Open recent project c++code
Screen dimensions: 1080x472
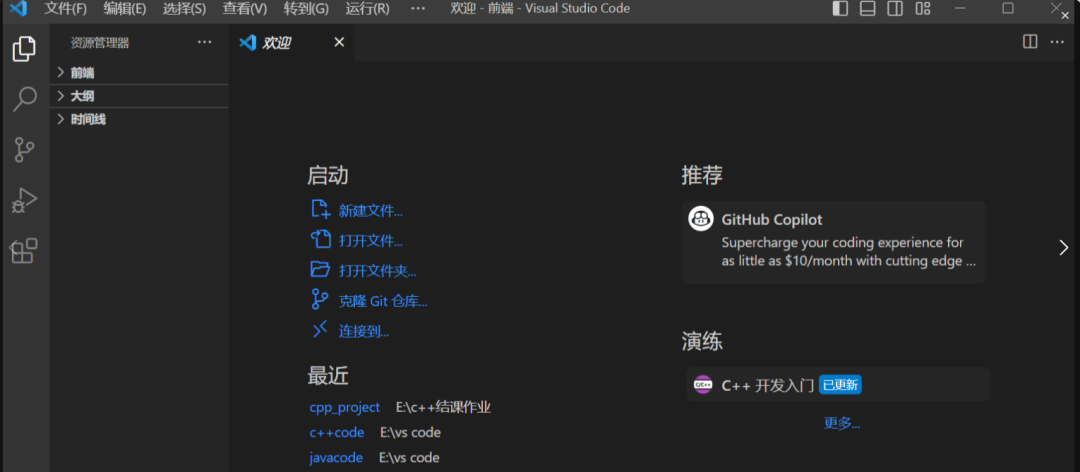(337, 433)
